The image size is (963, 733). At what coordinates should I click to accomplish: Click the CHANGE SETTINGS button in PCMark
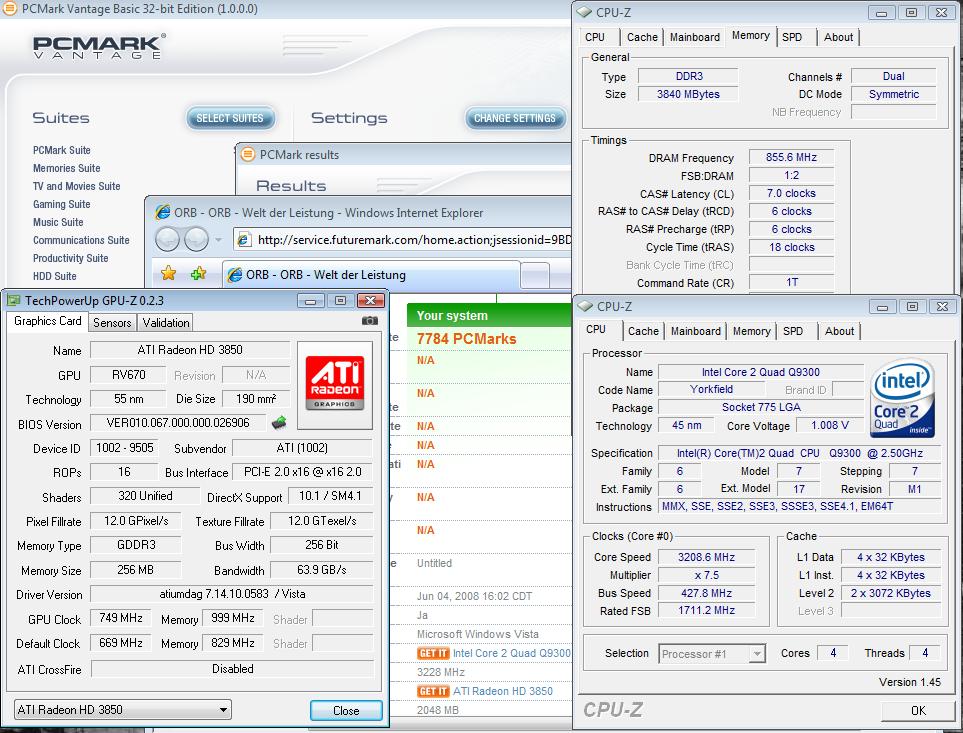click(515, 118)
